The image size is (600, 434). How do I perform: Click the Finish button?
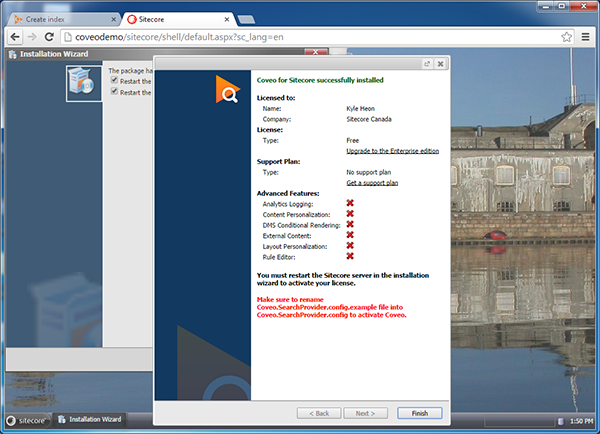click(420, 413)
